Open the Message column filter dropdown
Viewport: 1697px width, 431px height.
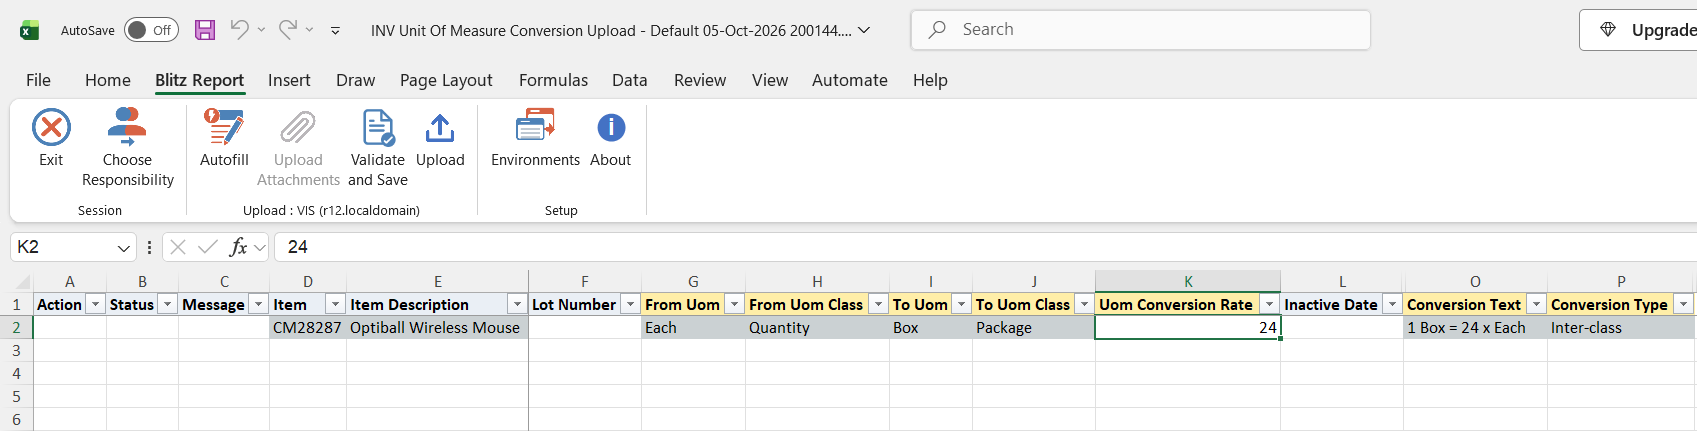259,304
